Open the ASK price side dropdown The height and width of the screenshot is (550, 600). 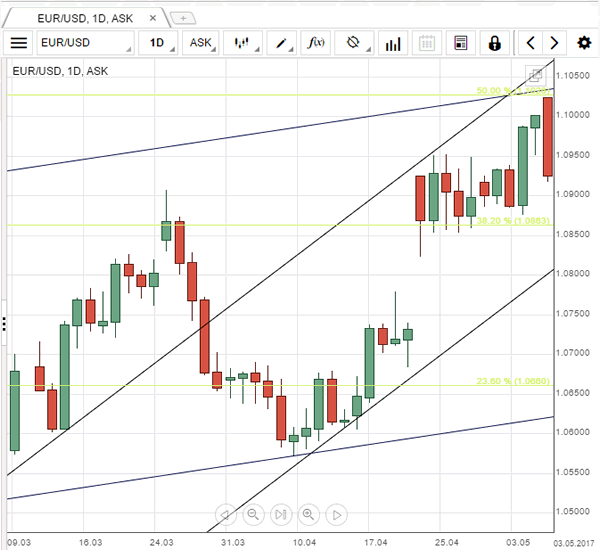pos(201,43)
